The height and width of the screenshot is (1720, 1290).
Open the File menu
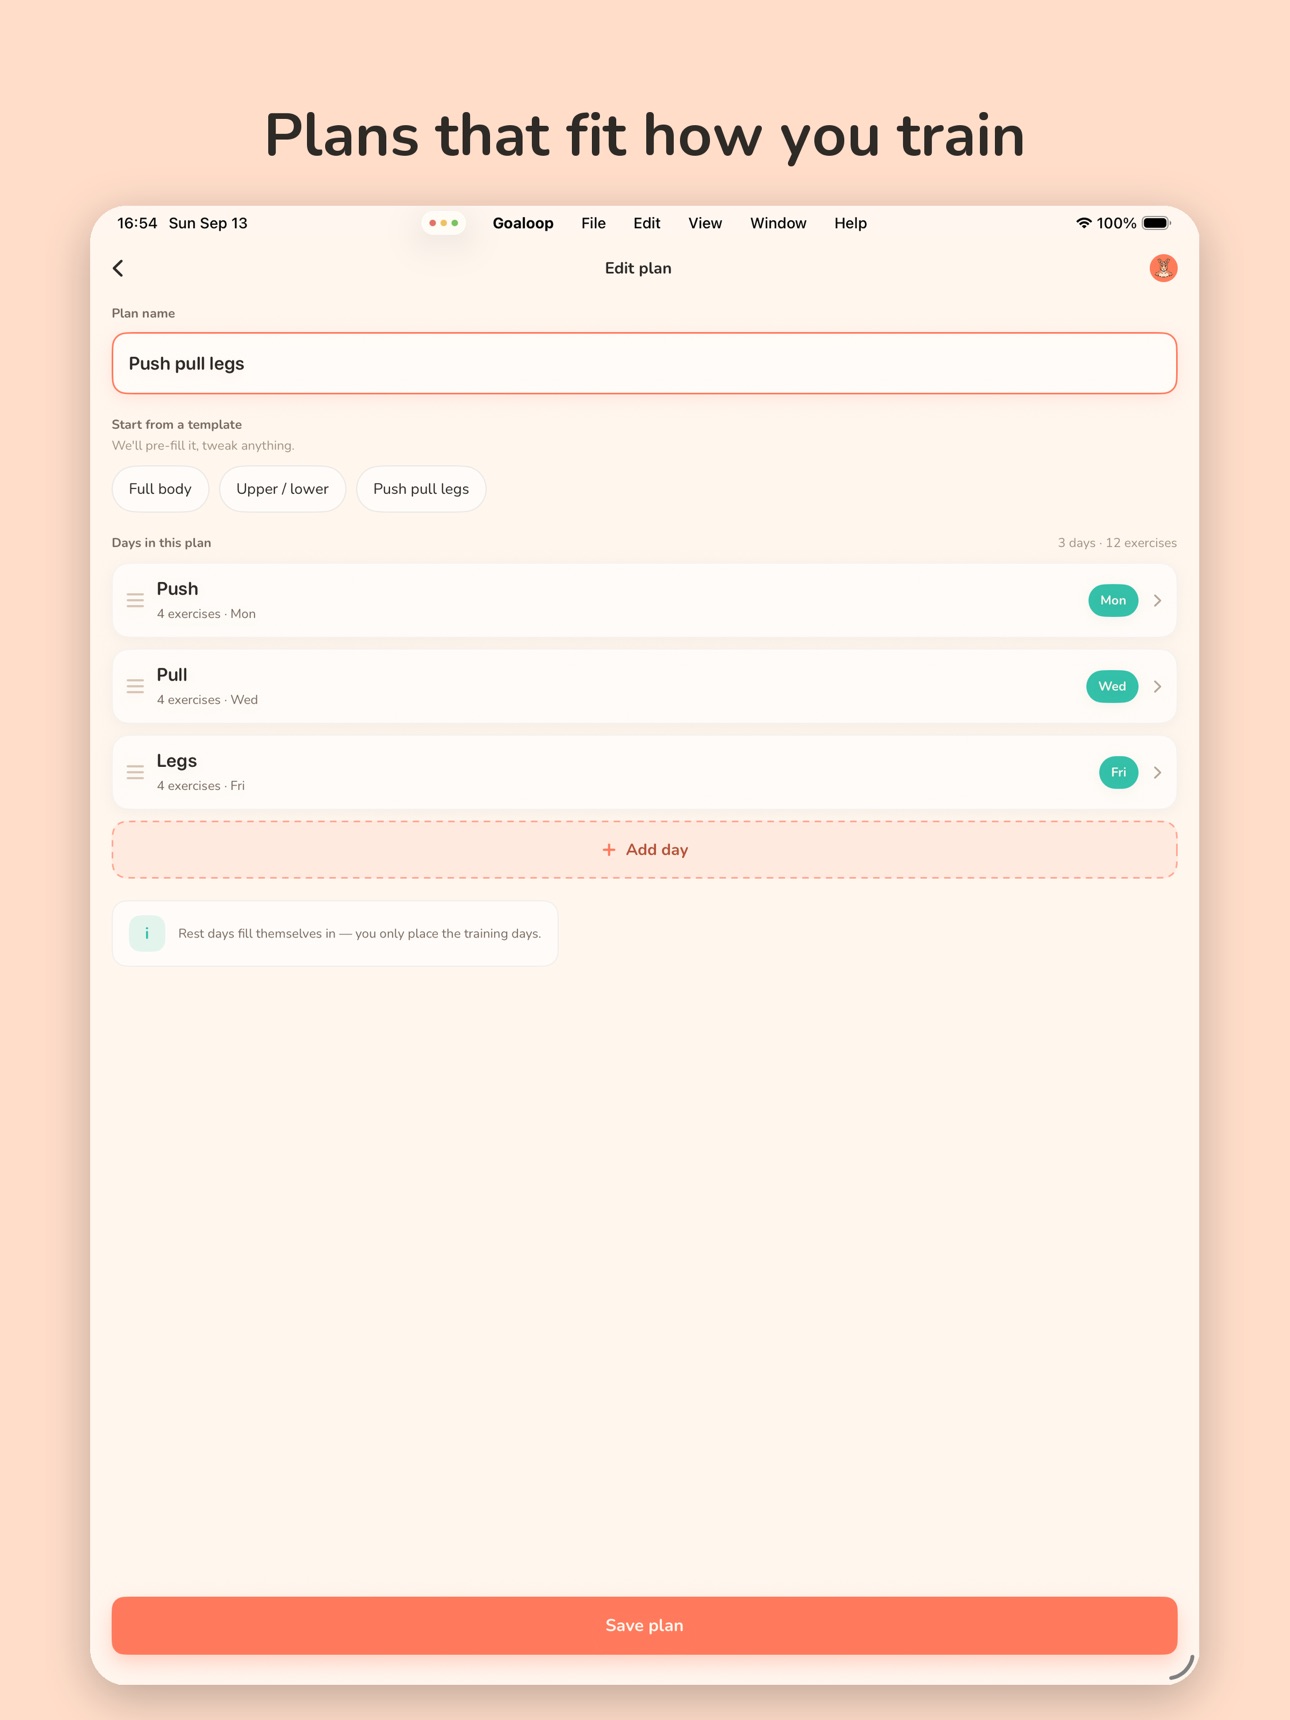(593, 223)
